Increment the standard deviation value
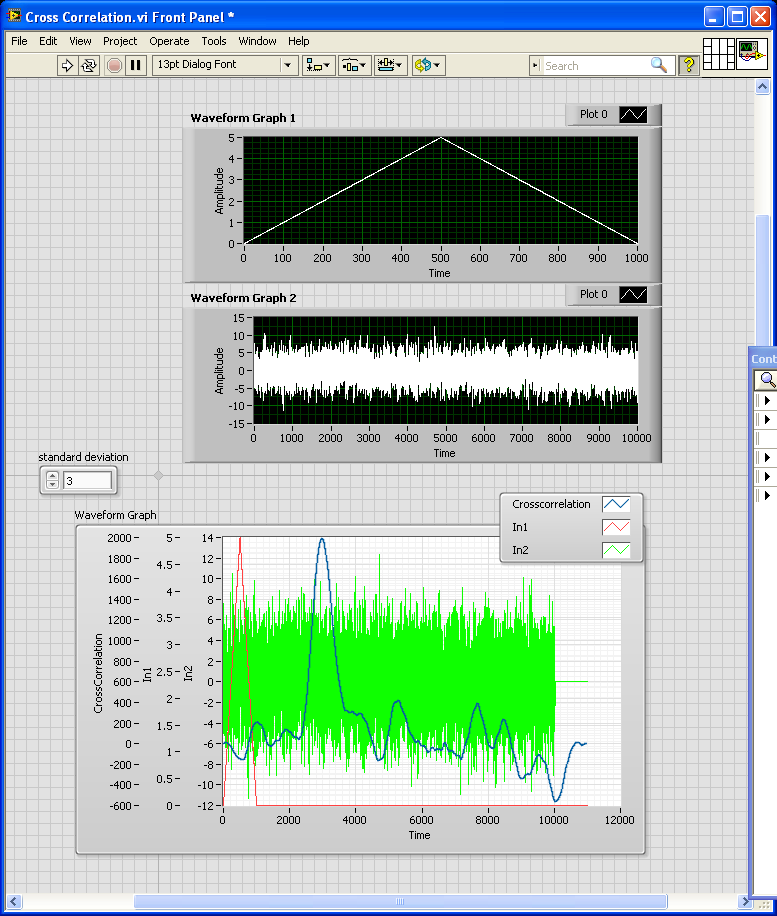Viewport: 777px width, 916px height. coord(53,476)
